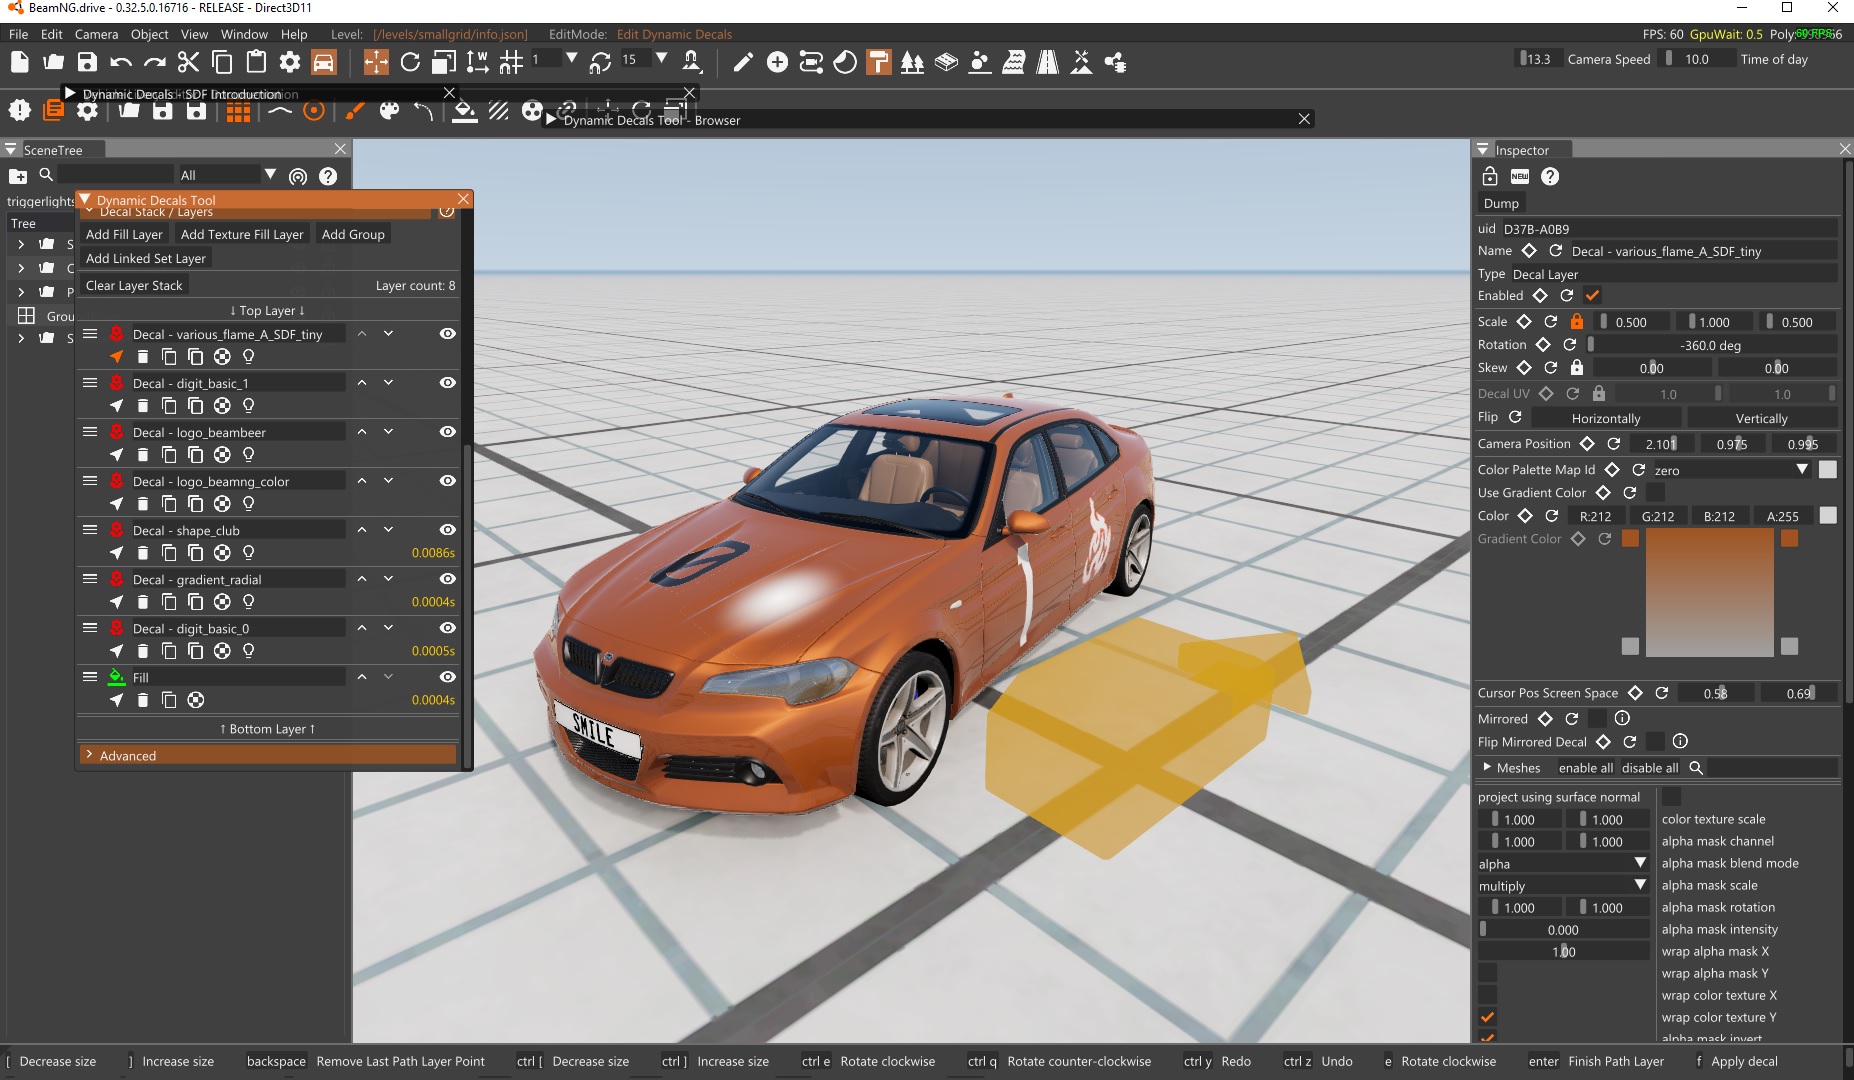Click the paint bucket fill icon
This screenshot has height=1080, width=1854.
point(464,111)
